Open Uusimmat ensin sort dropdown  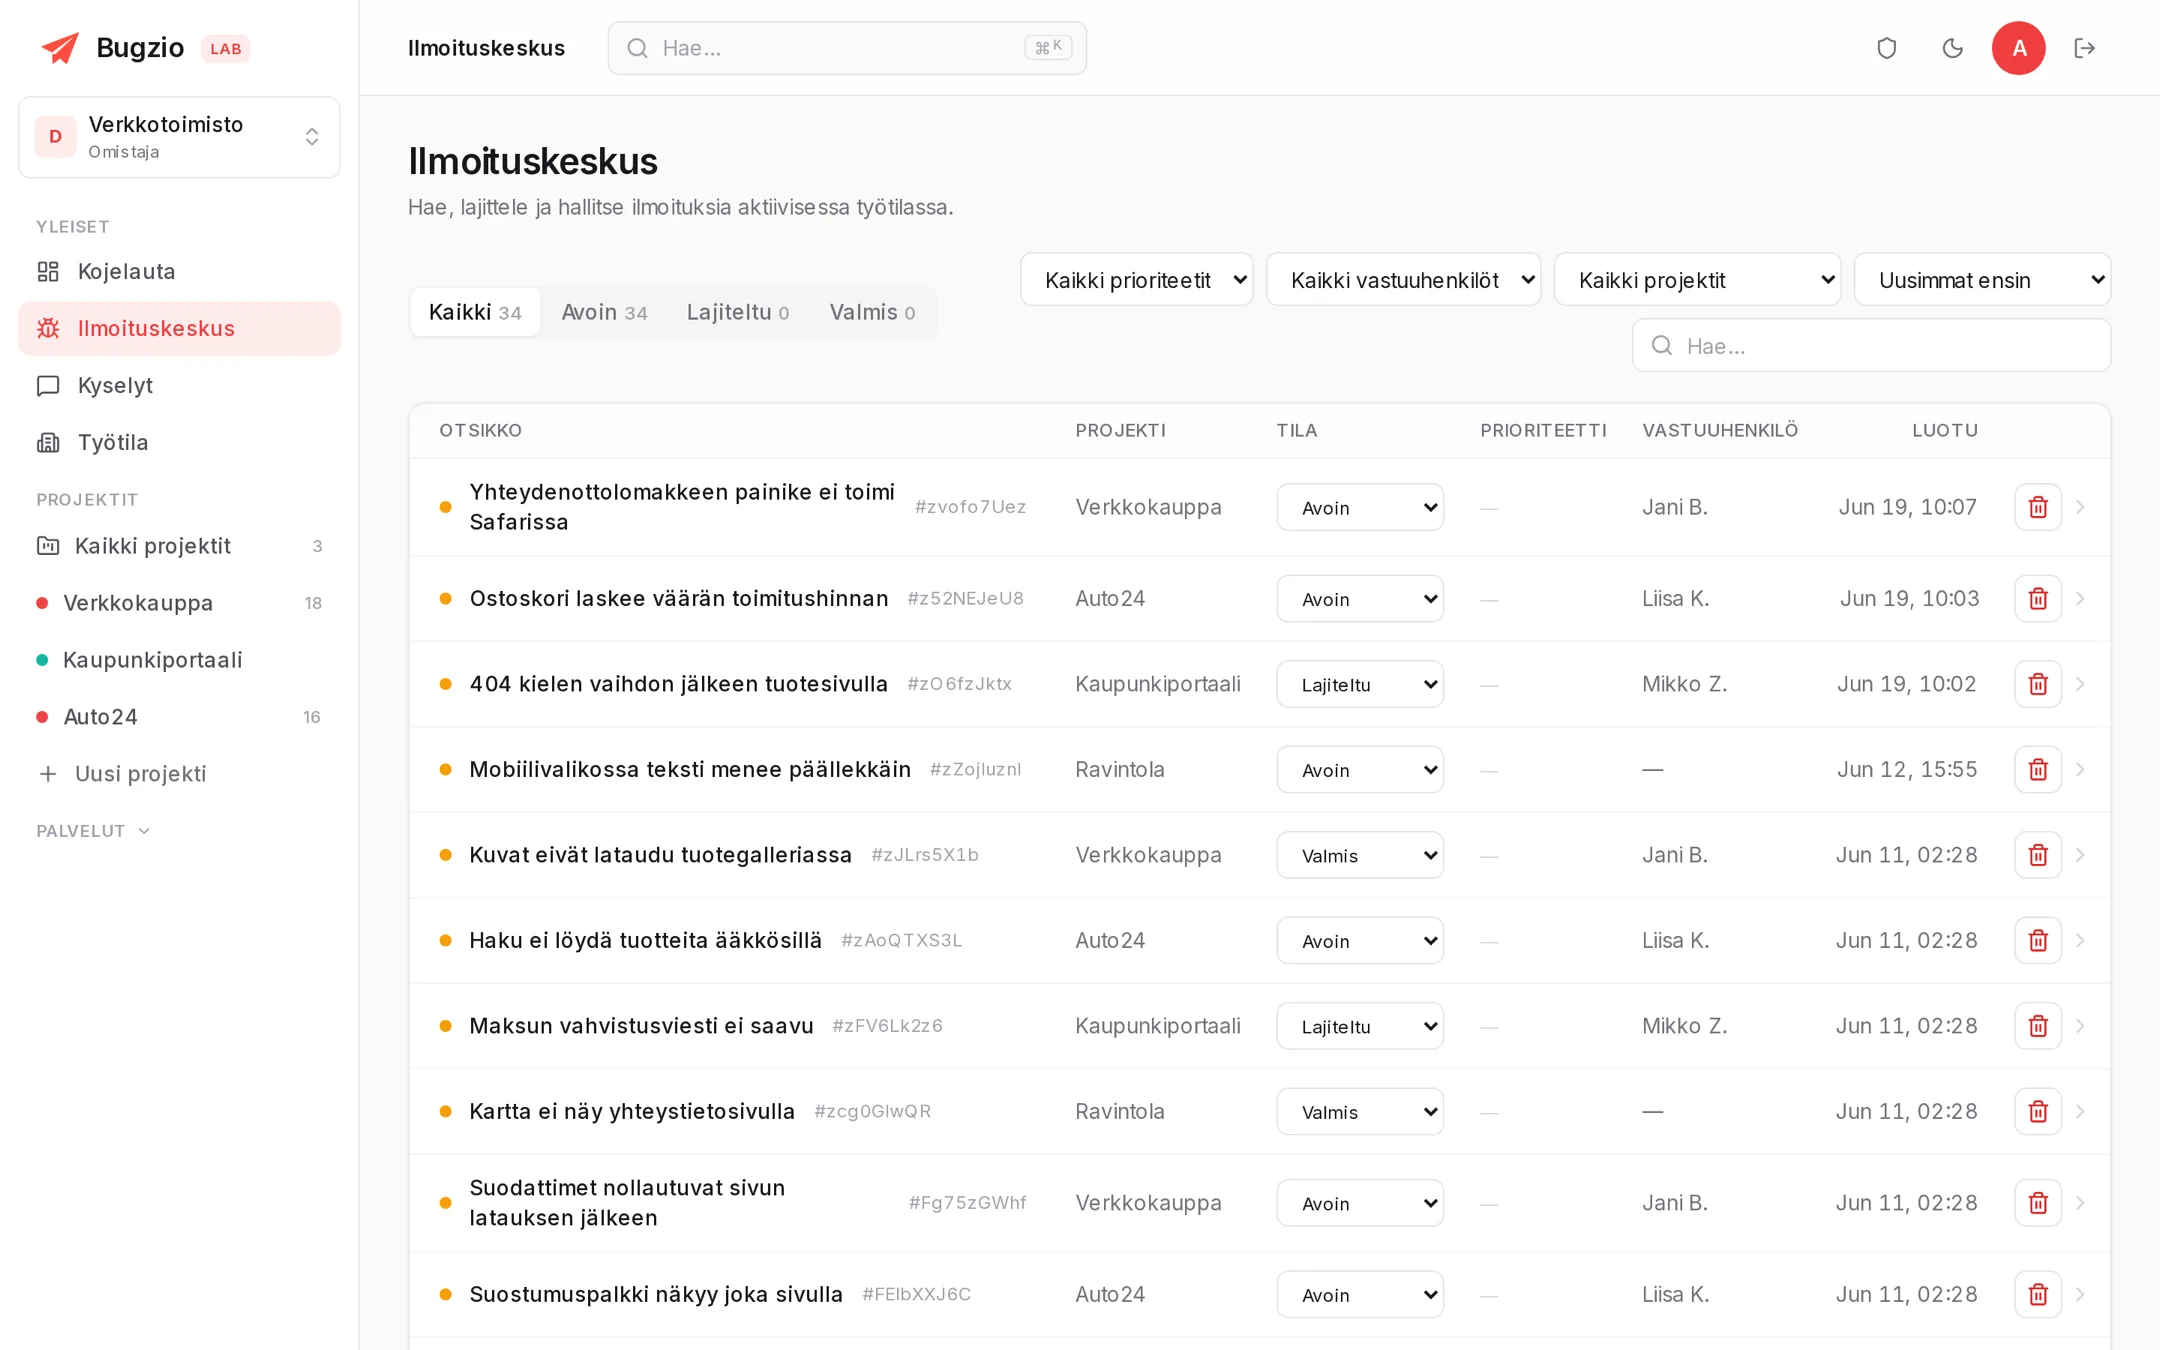pyautogui.click(x=1982, y=280)
